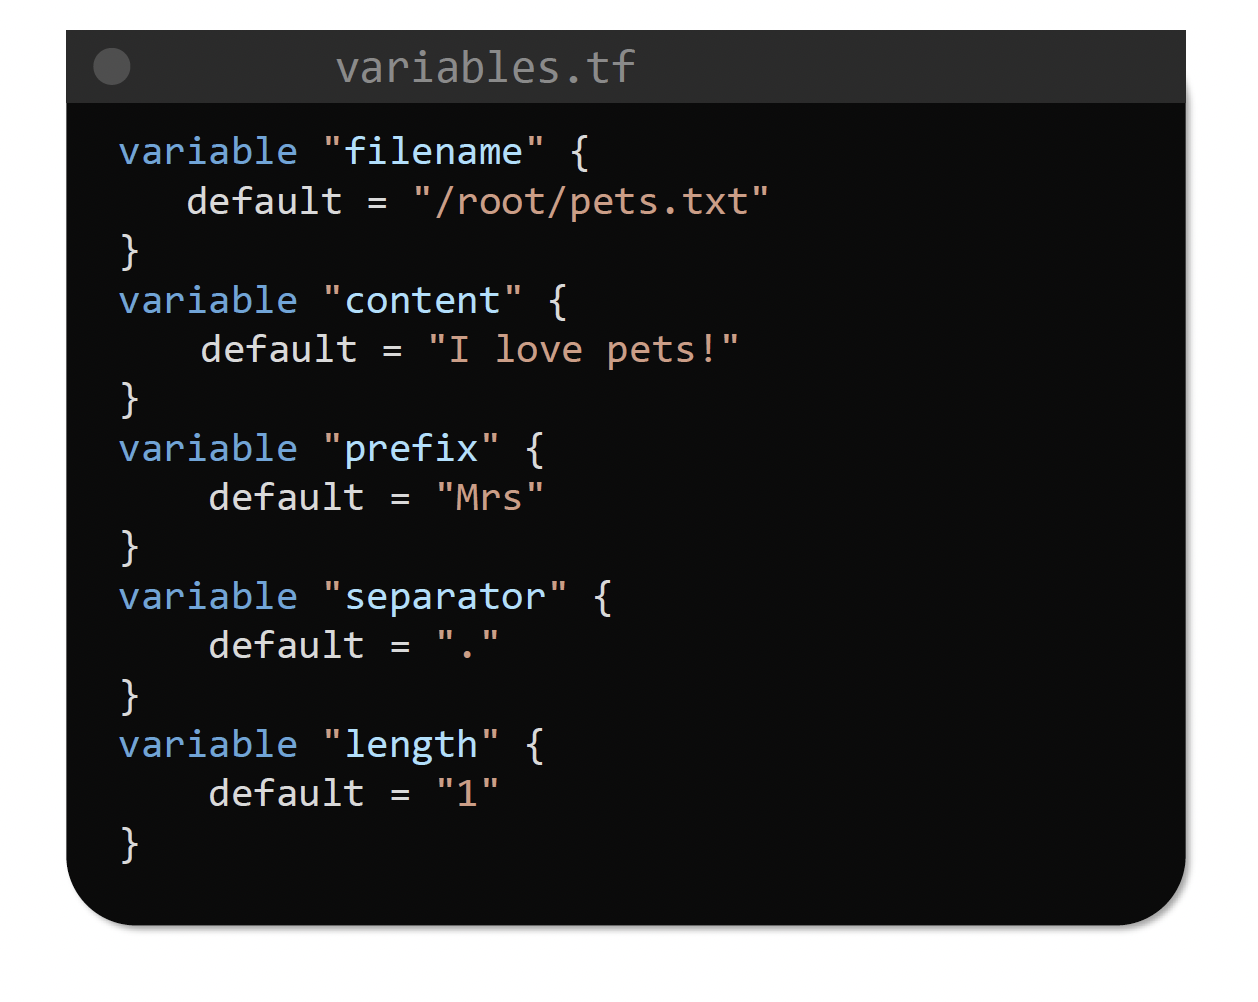Click the "content" variable name
This screenshot has width=1258, height=1002.
point(422,301)
